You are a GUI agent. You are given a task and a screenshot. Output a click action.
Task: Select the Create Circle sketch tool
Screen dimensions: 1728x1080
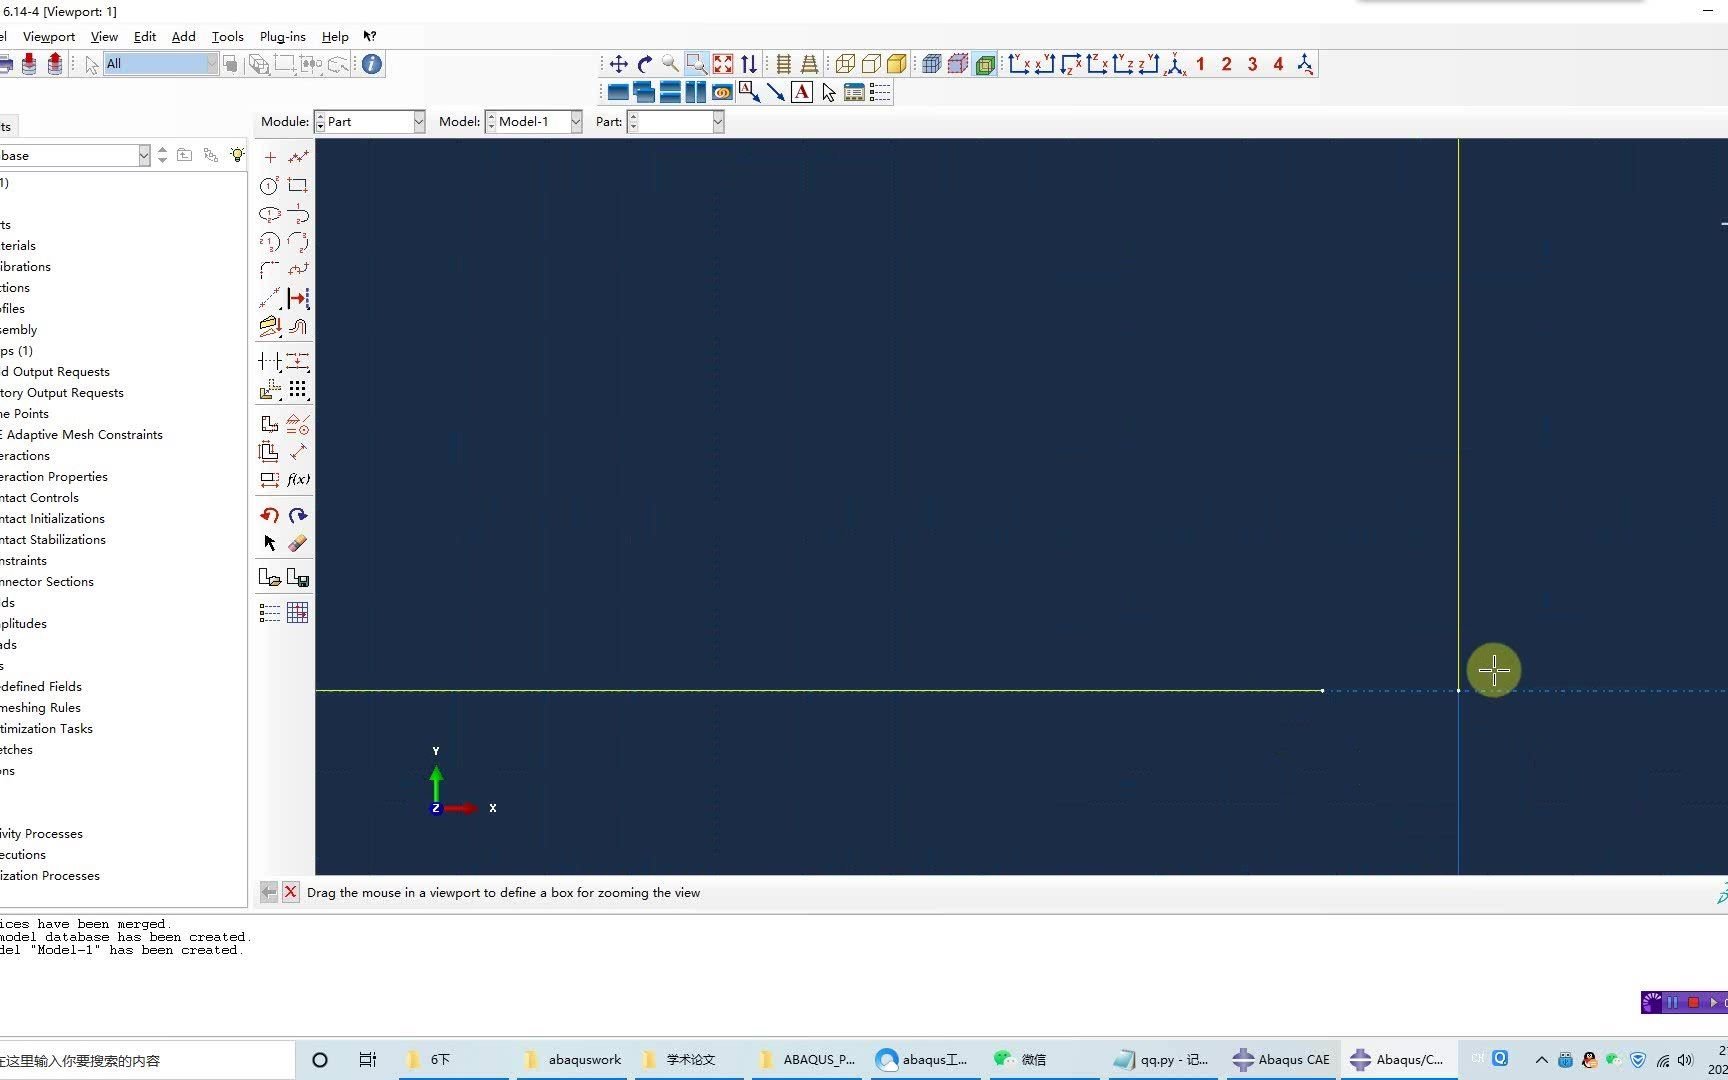pyautogui.click(x=268, y=185)
